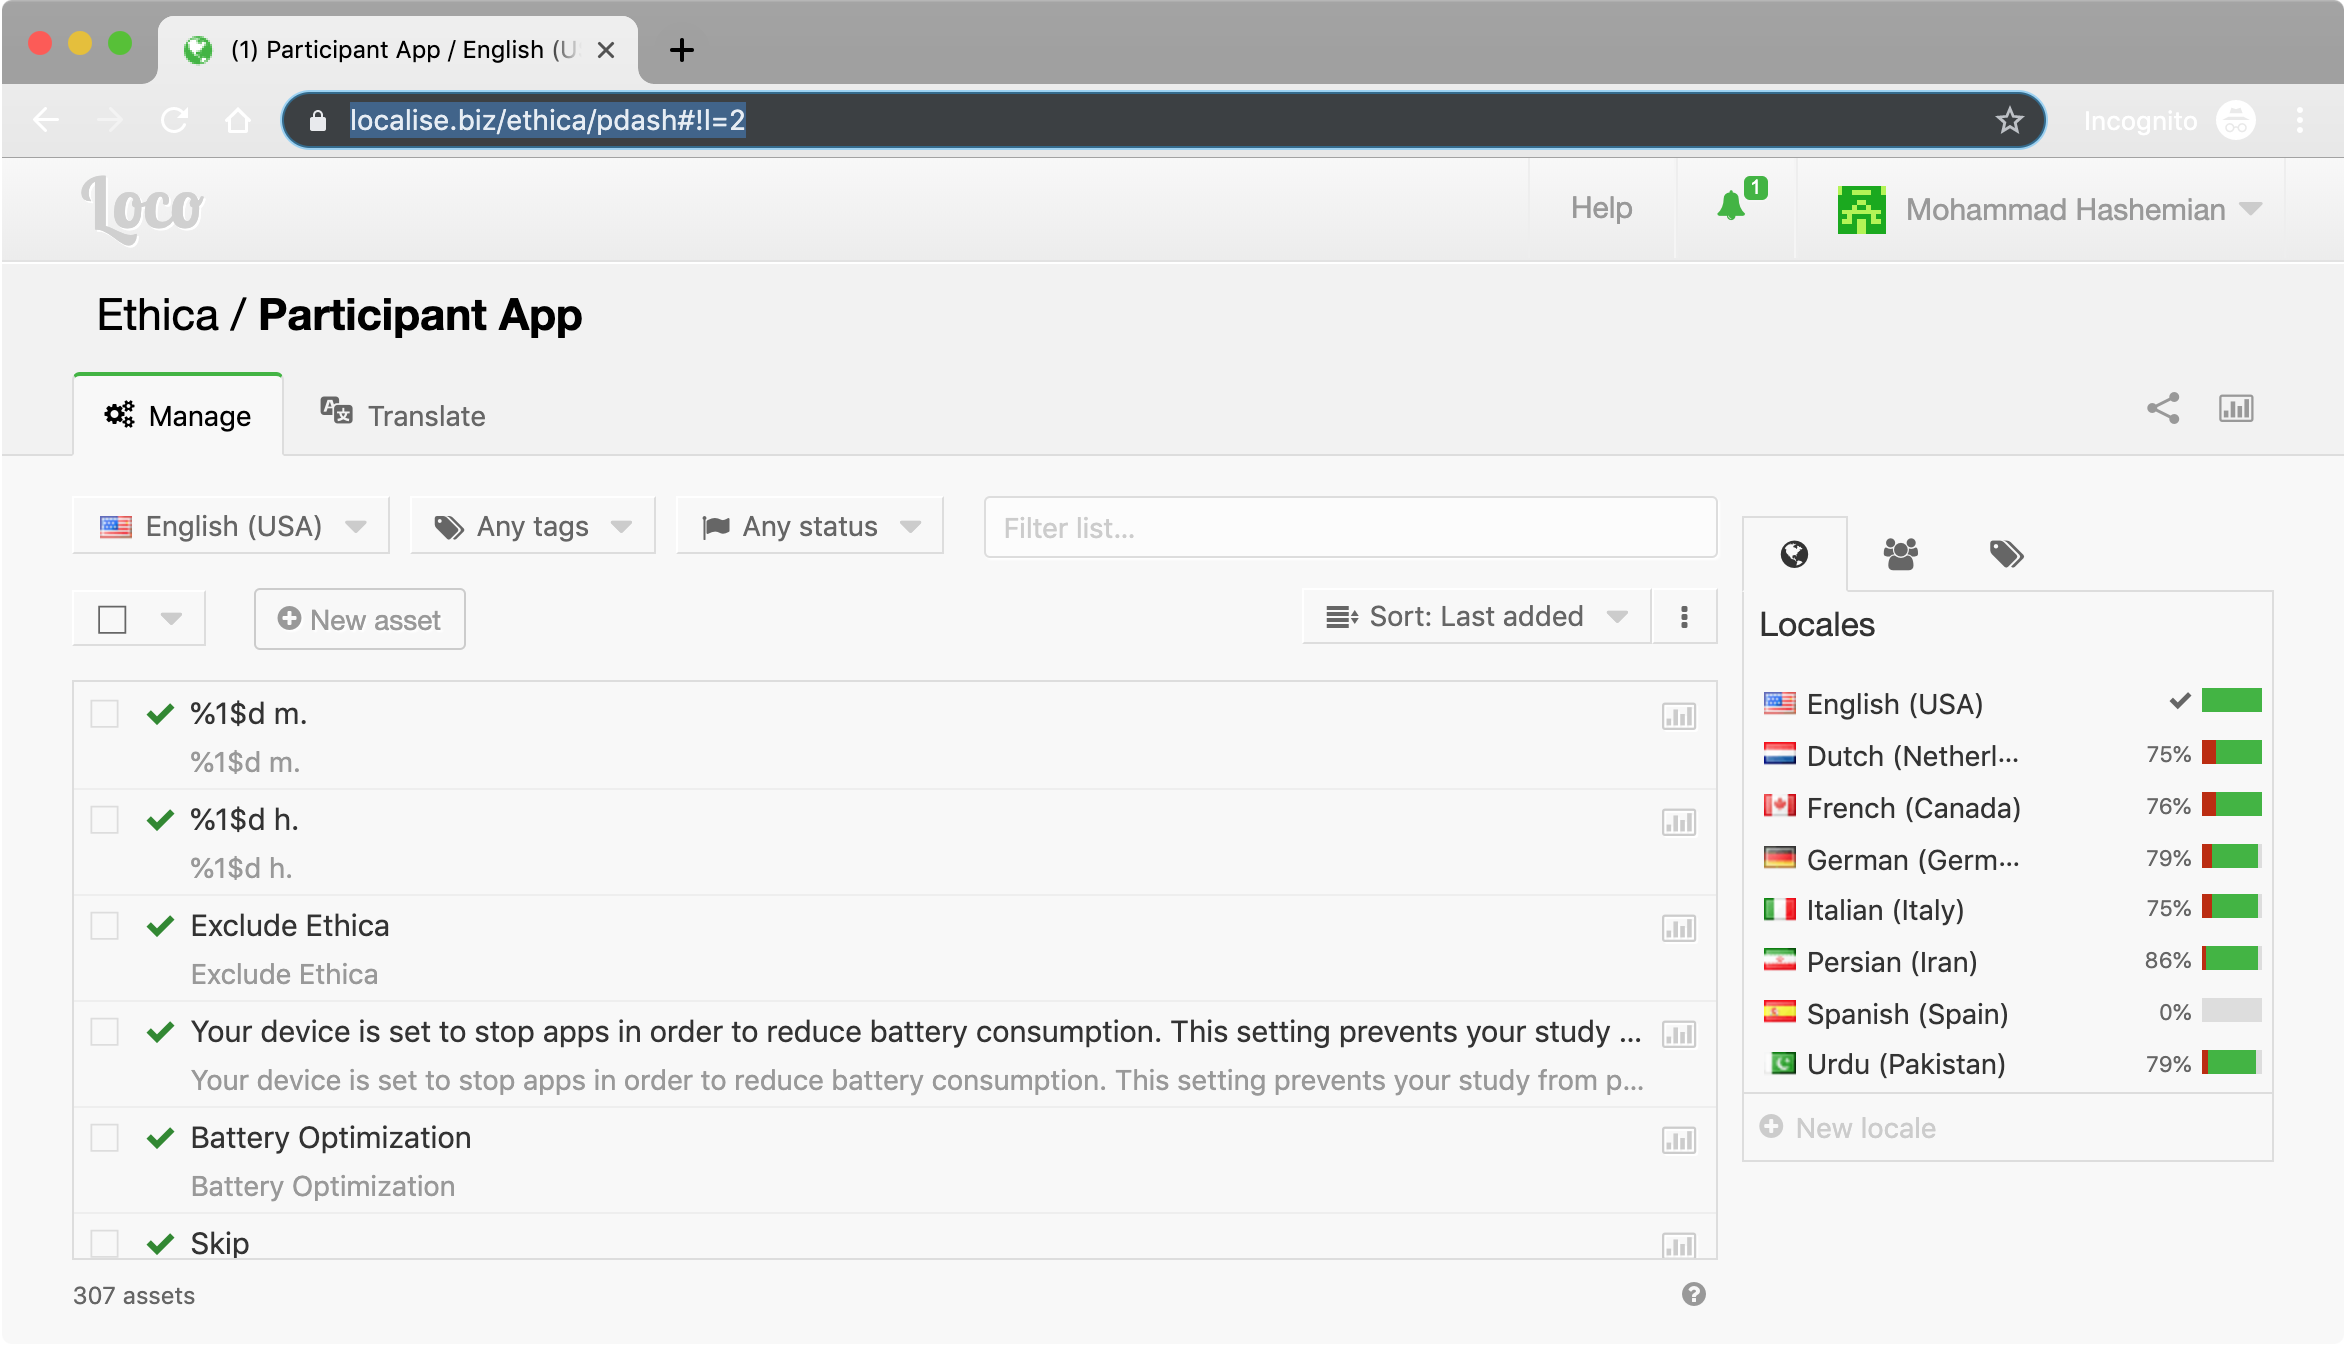
Task: Open the Any tags filter dropdown
Action: coord(533,526)
